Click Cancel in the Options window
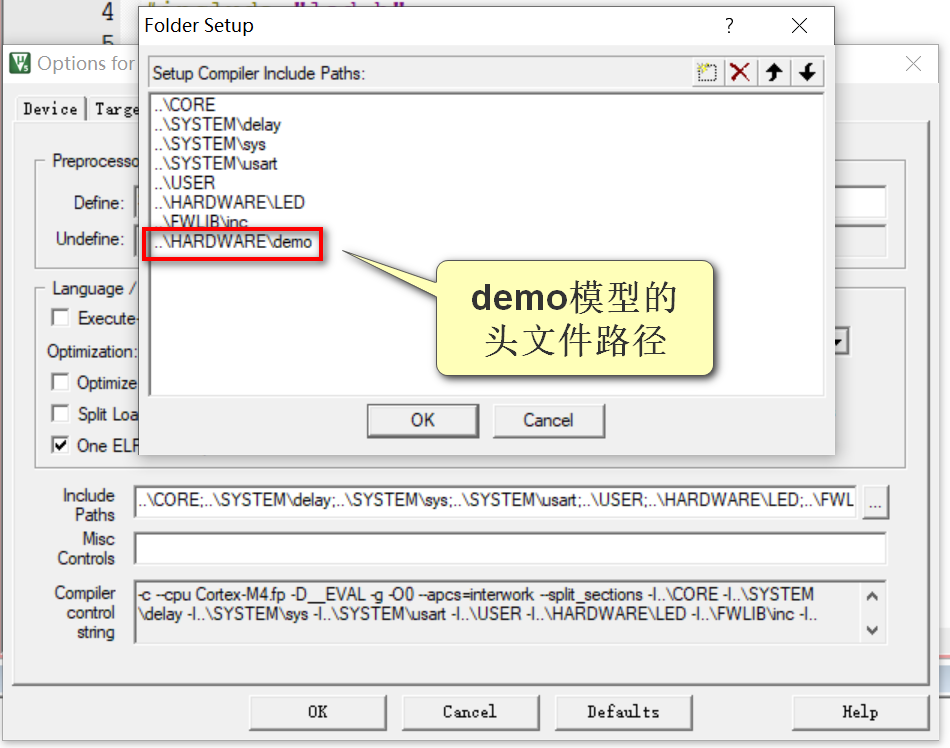 point(470,712)
